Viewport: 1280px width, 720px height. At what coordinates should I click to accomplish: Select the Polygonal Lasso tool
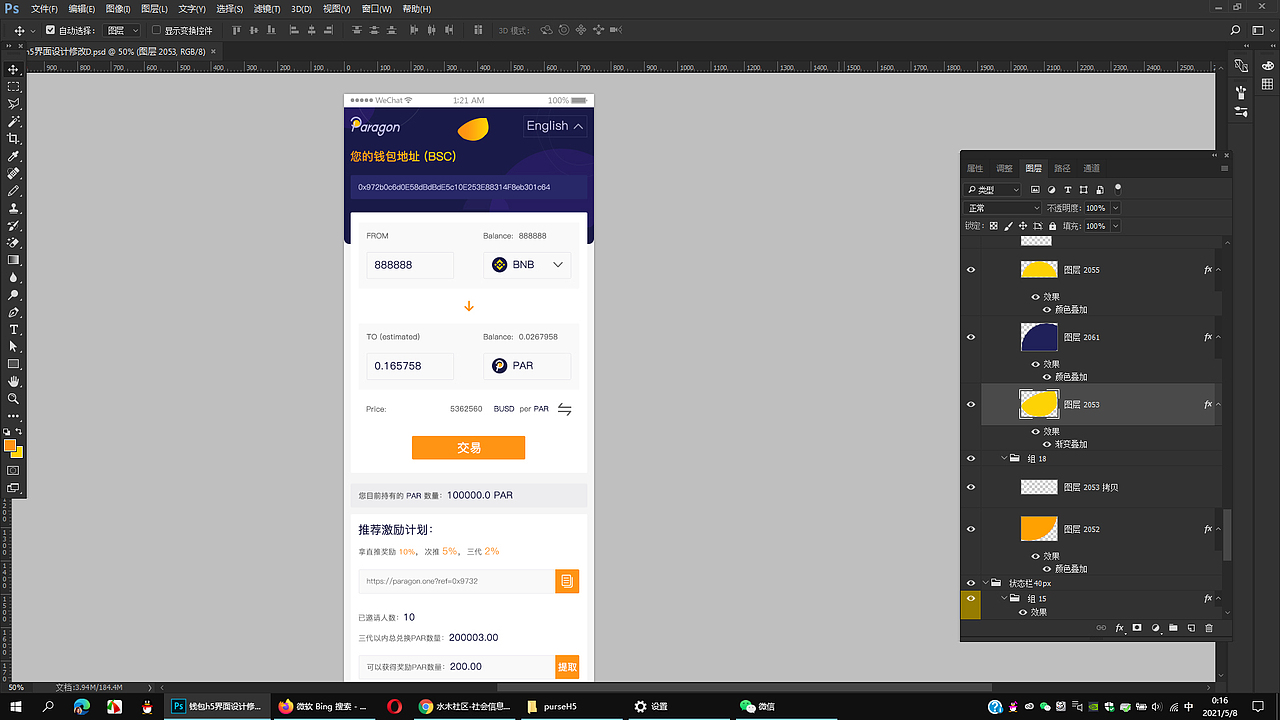pyautogui.click(x=14, y=104)
